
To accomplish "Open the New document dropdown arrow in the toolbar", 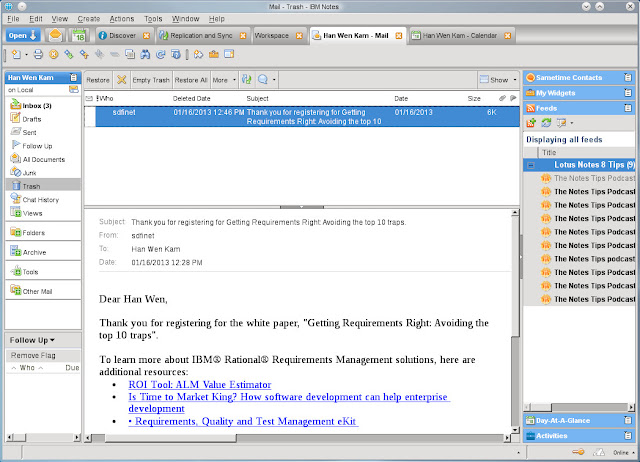I will tap(27, 55).
